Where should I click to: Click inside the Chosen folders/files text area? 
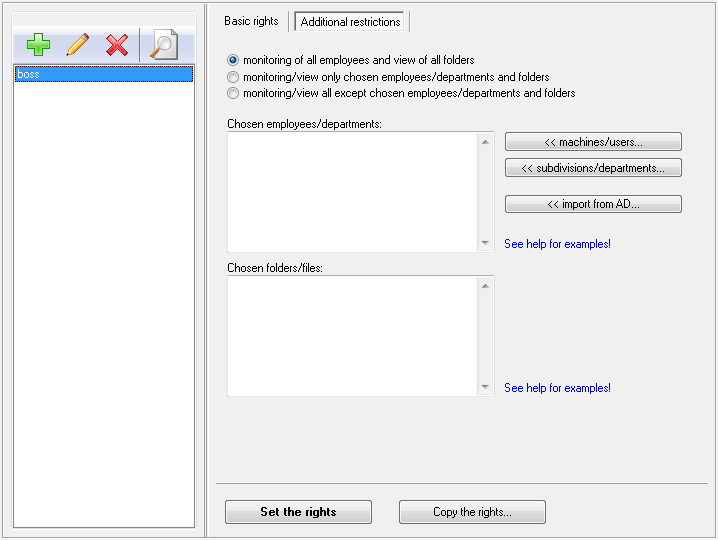pos(352,336)
